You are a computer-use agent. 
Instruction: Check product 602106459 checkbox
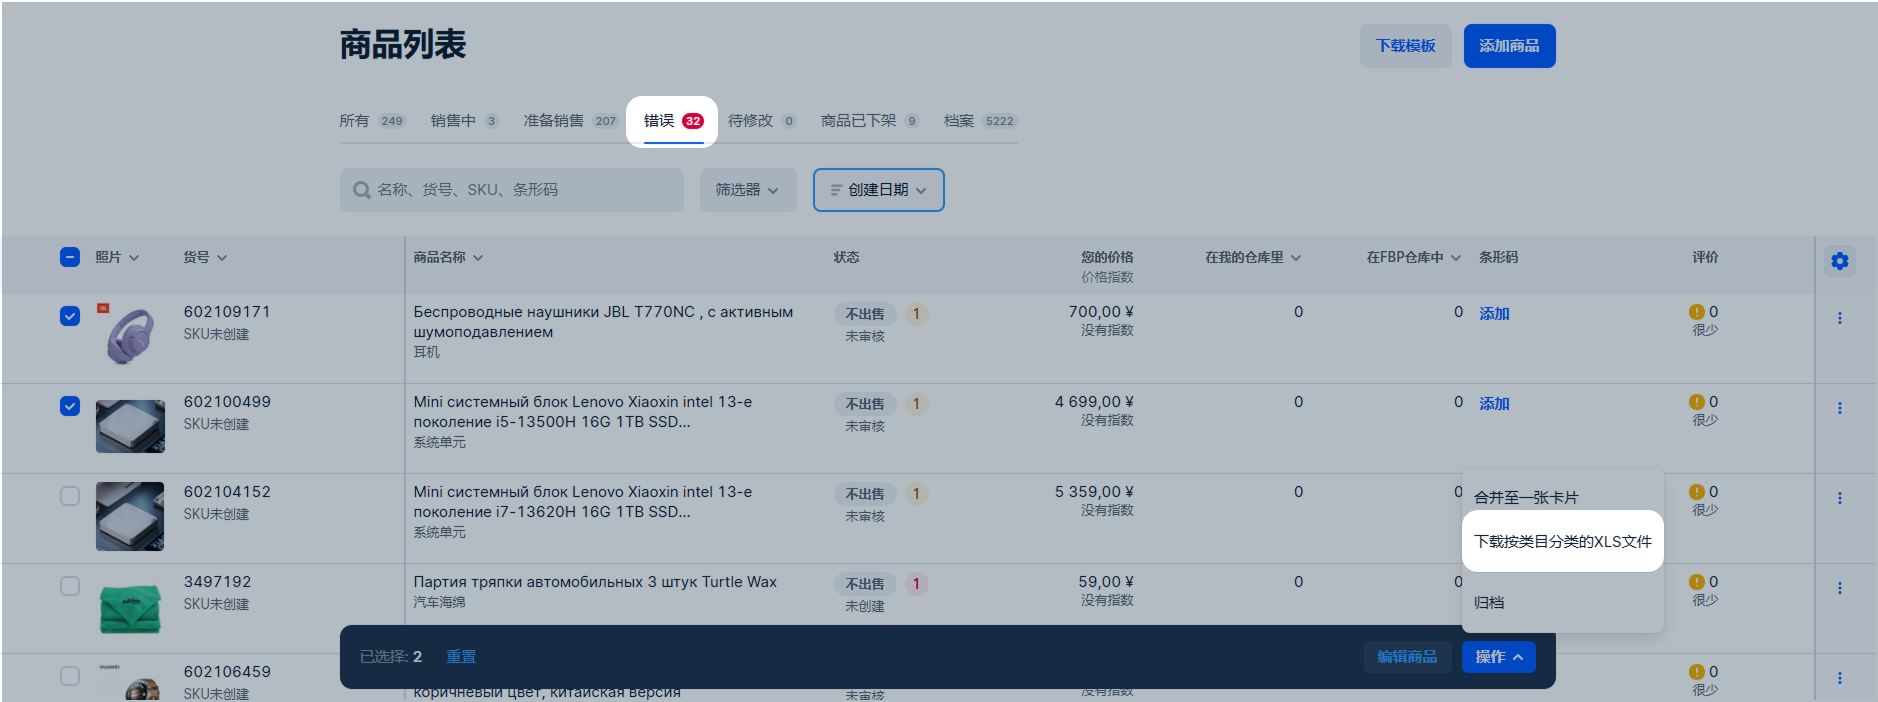coord(70,676)
